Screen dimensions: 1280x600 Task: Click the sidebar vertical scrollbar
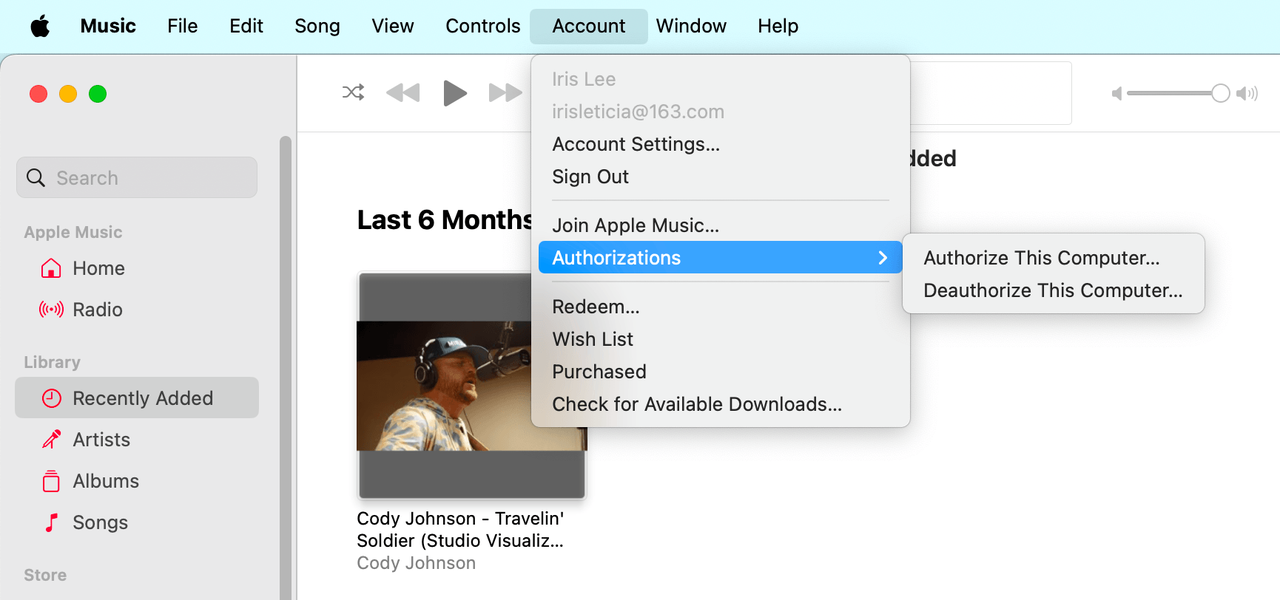pos(285,367)
